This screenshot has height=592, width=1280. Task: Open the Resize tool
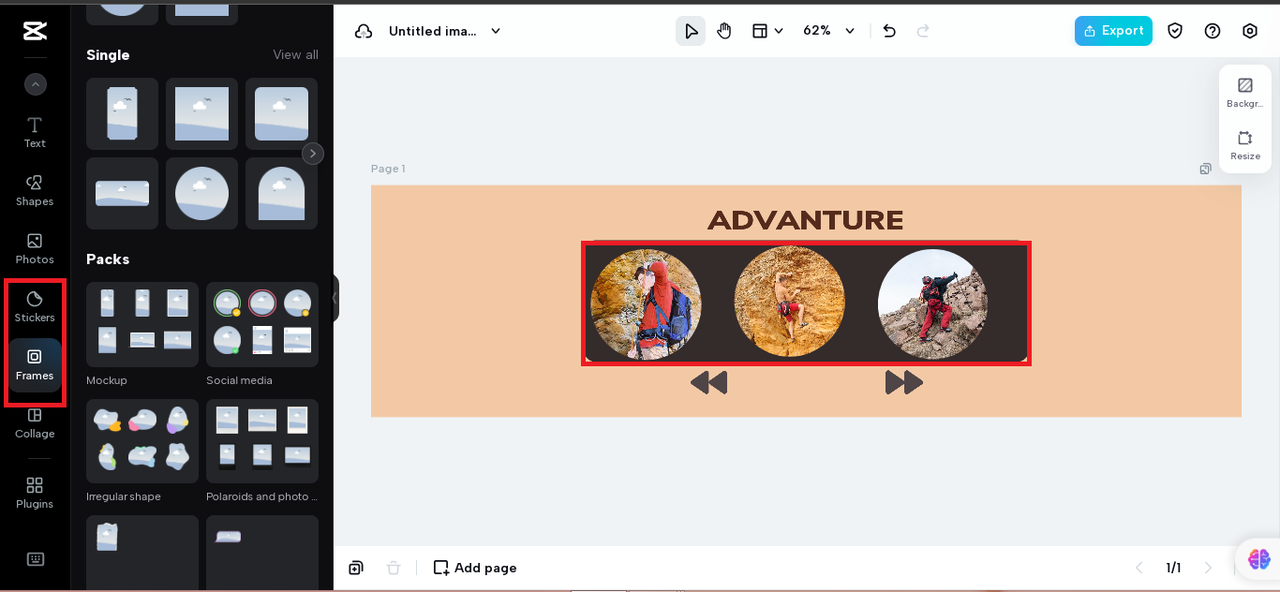click(x=1245, y=146)
